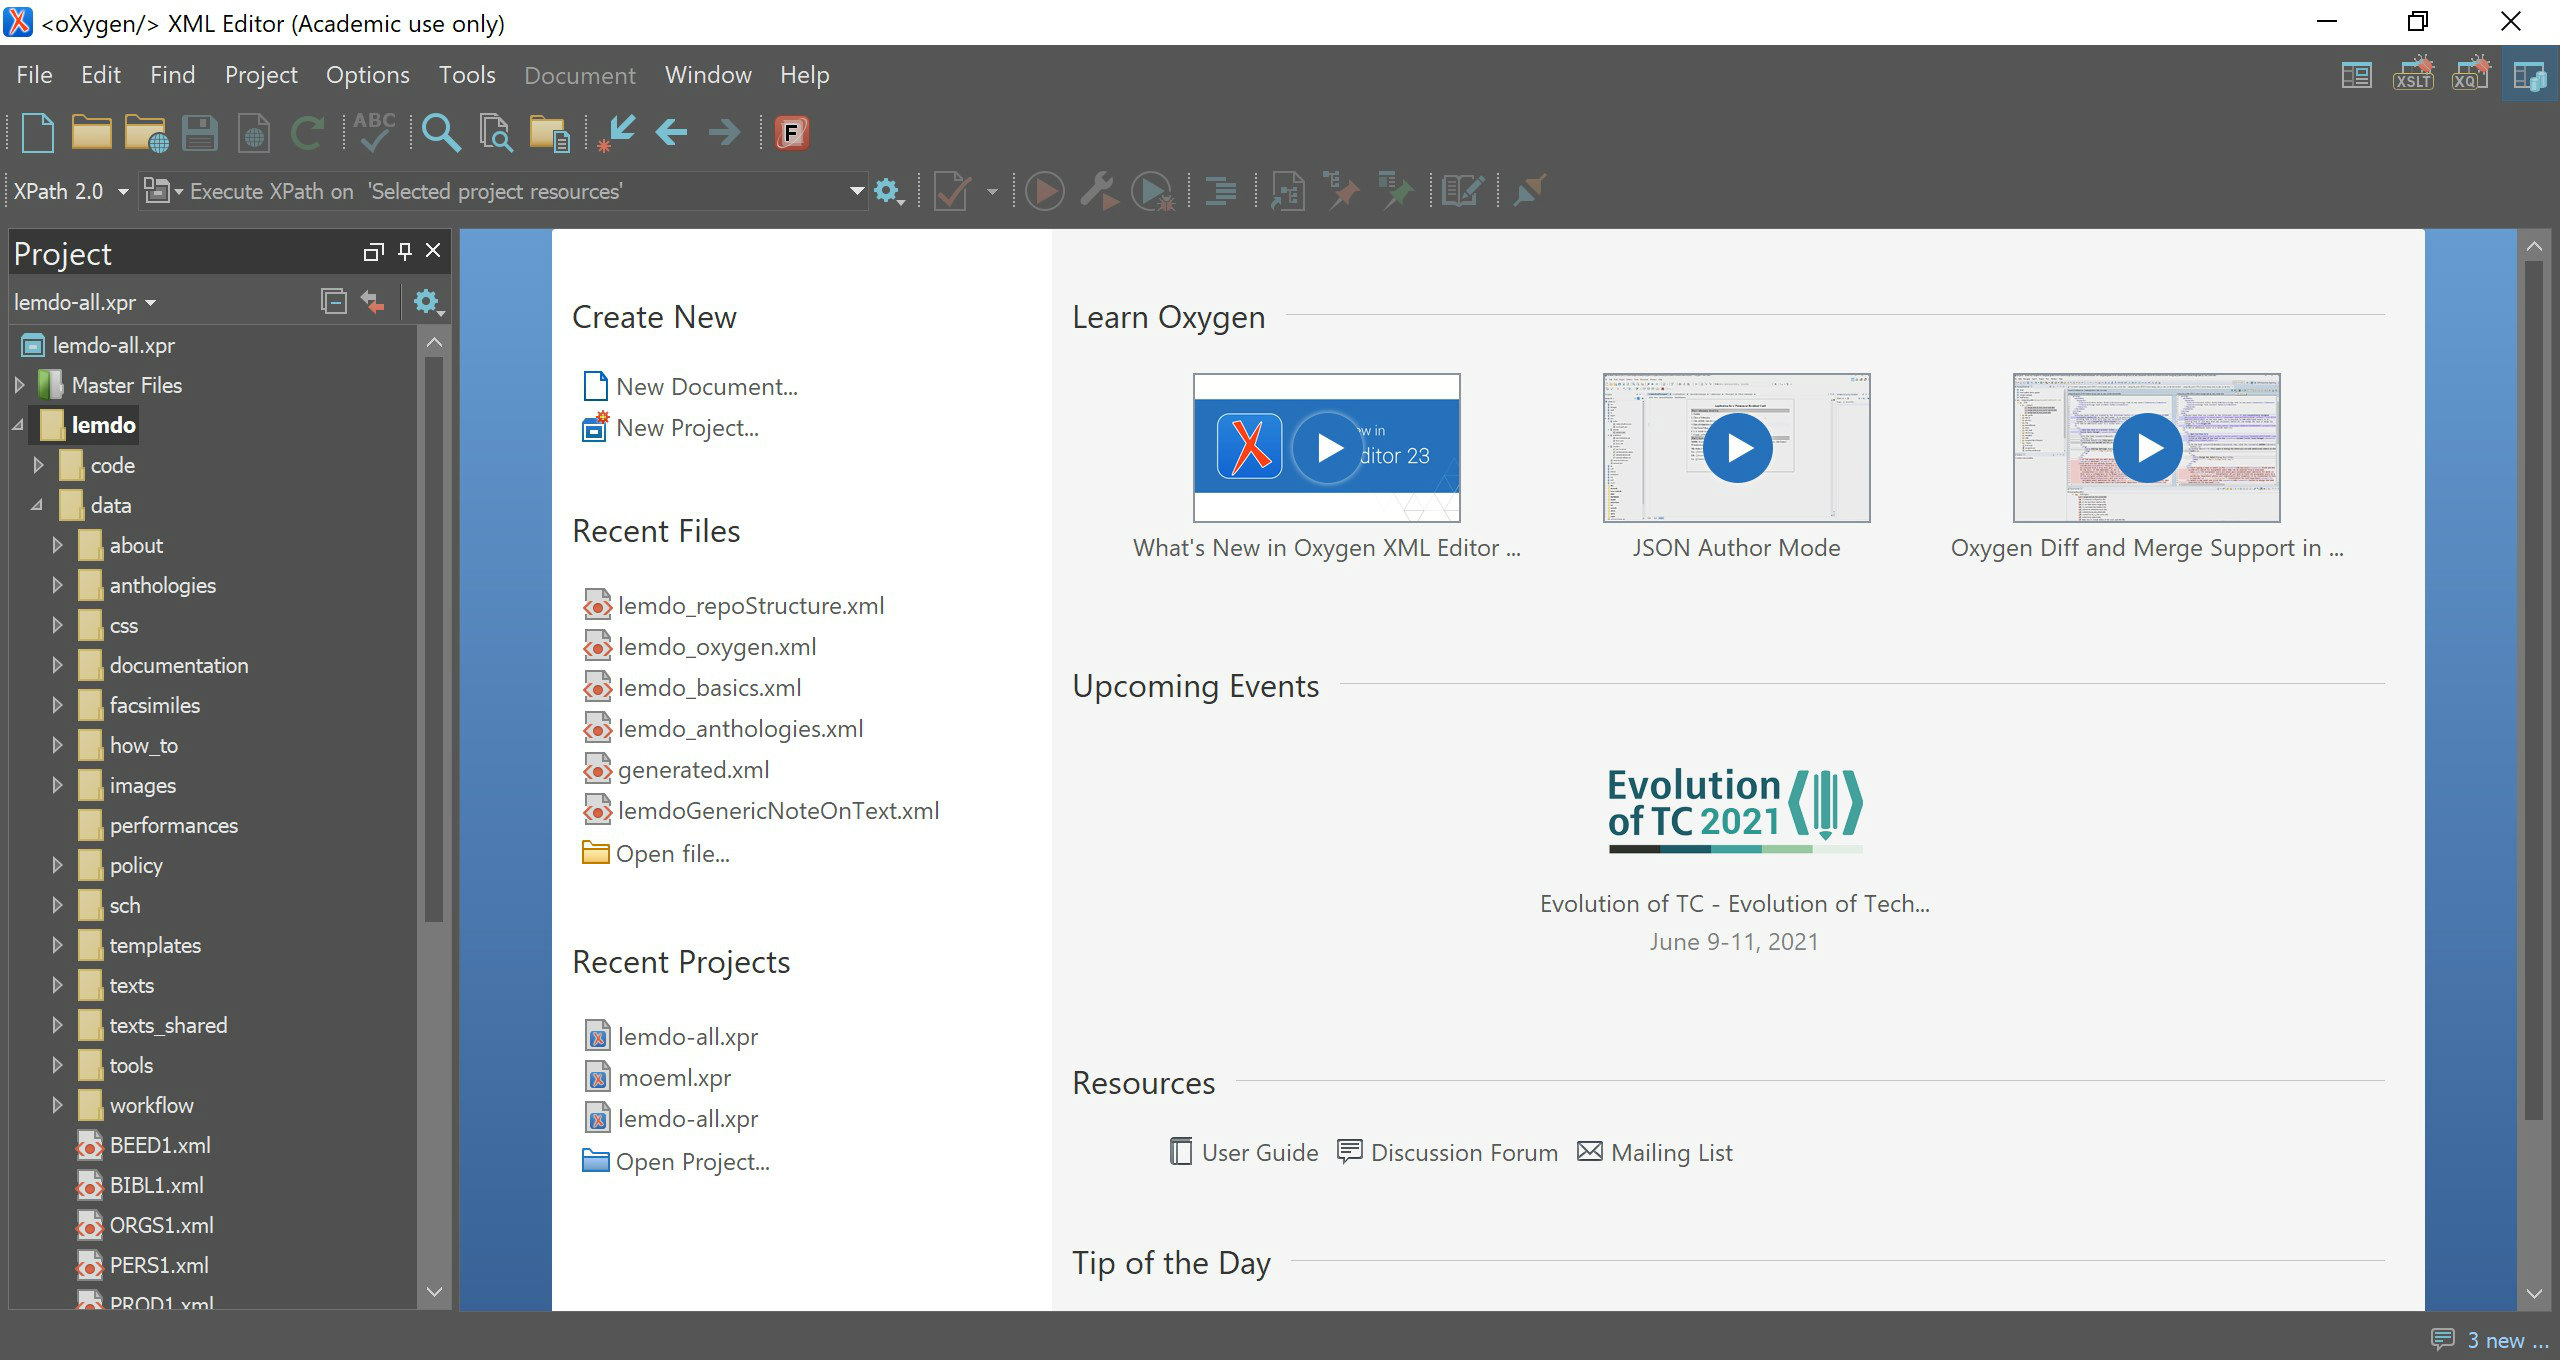Screen dimensions: 2560x1360
Task: Open XQuery debugger perspective icon
Action: (2470, 76)
